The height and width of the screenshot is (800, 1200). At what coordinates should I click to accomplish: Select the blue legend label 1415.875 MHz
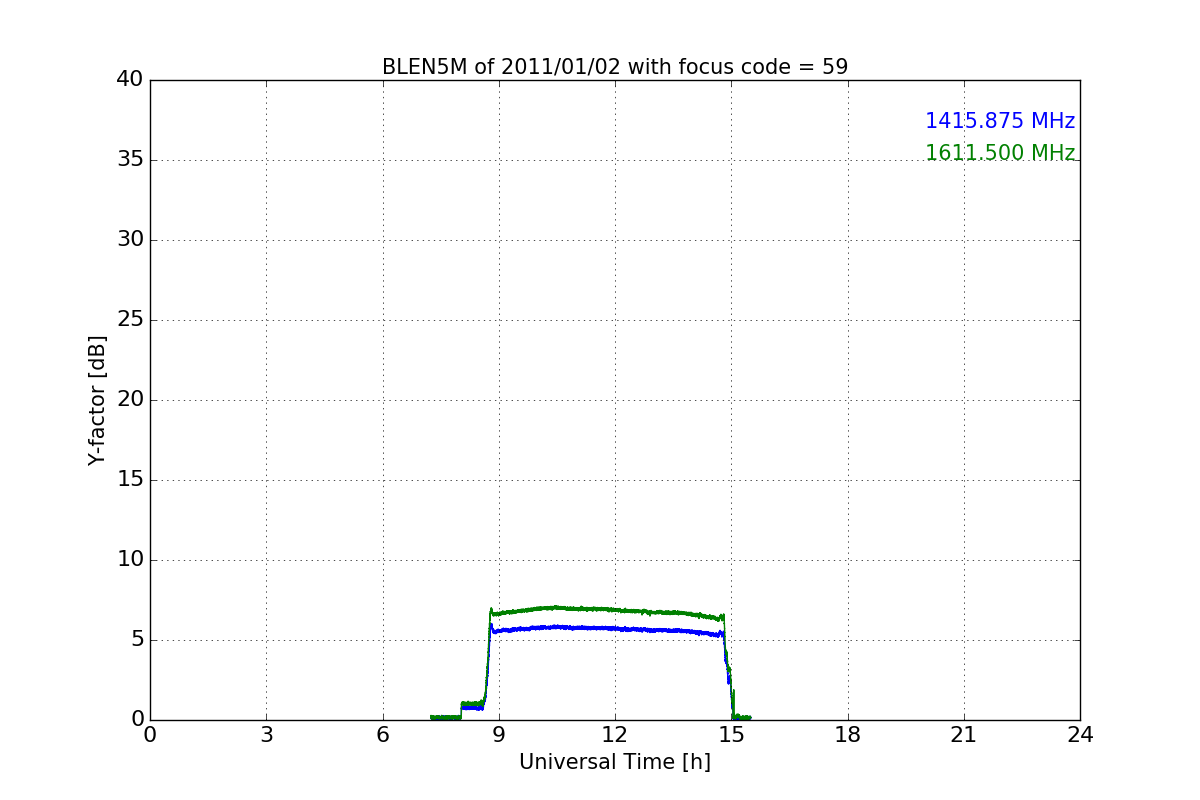pyautogui.click(x=1000, y=121)
